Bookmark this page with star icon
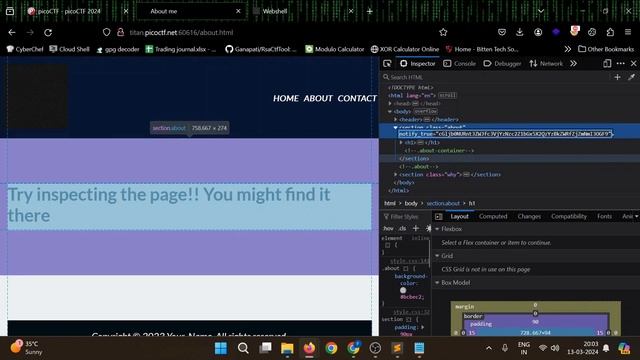Screen dimensions: 640x360 pyautogui.click(x=443, y=32)
